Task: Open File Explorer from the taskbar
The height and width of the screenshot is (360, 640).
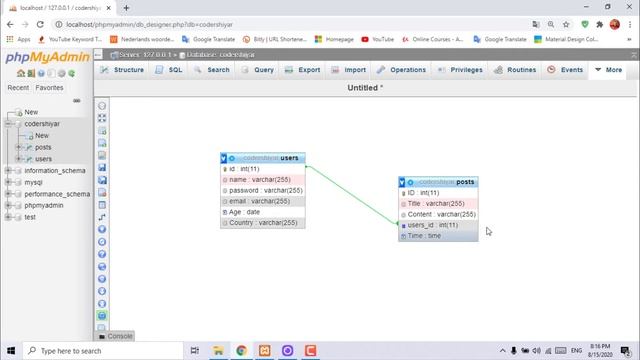Action: pyautogui.click(x=218, y=351)
